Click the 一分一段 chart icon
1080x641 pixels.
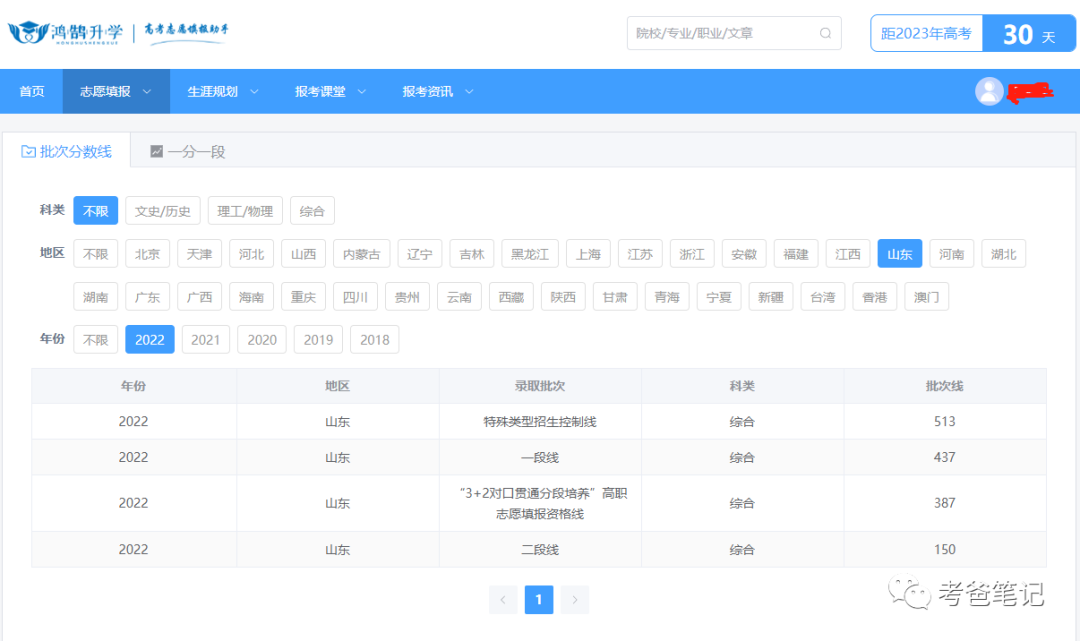pos(157,151)
